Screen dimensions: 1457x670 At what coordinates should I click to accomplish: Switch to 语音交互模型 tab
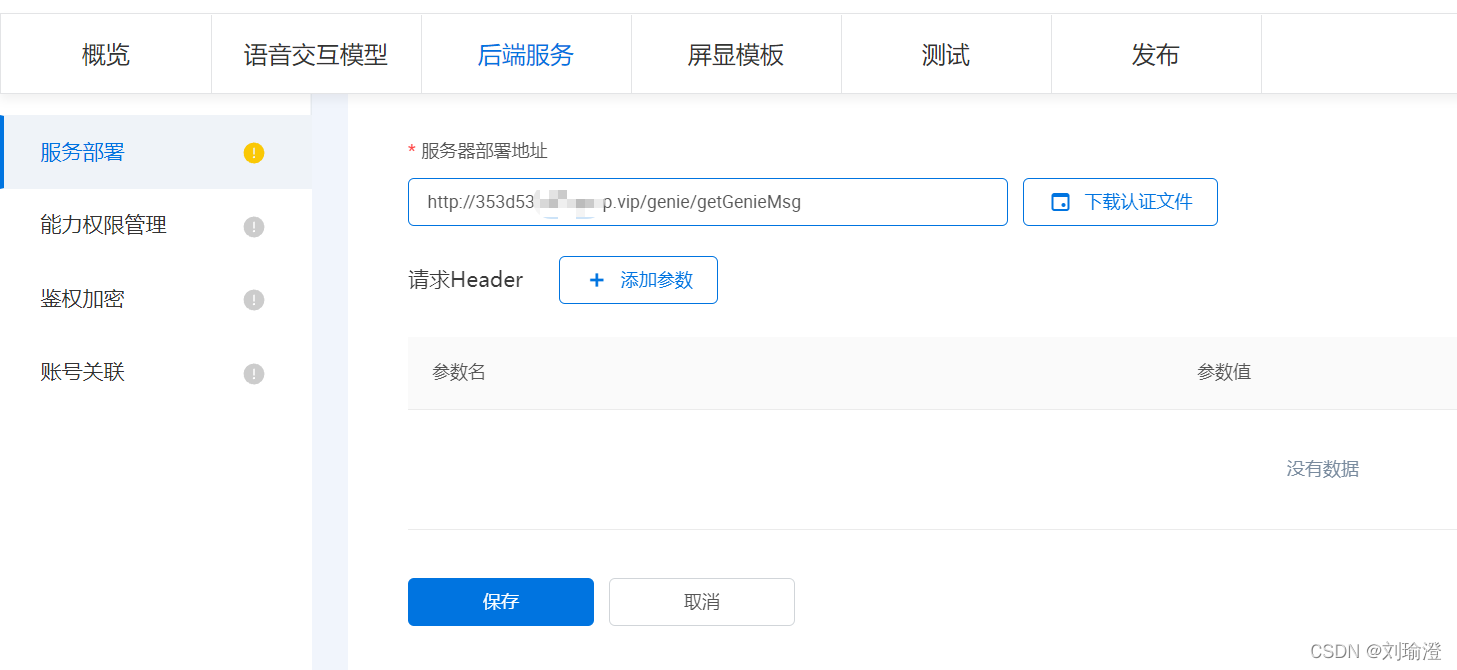pos(316,55)
